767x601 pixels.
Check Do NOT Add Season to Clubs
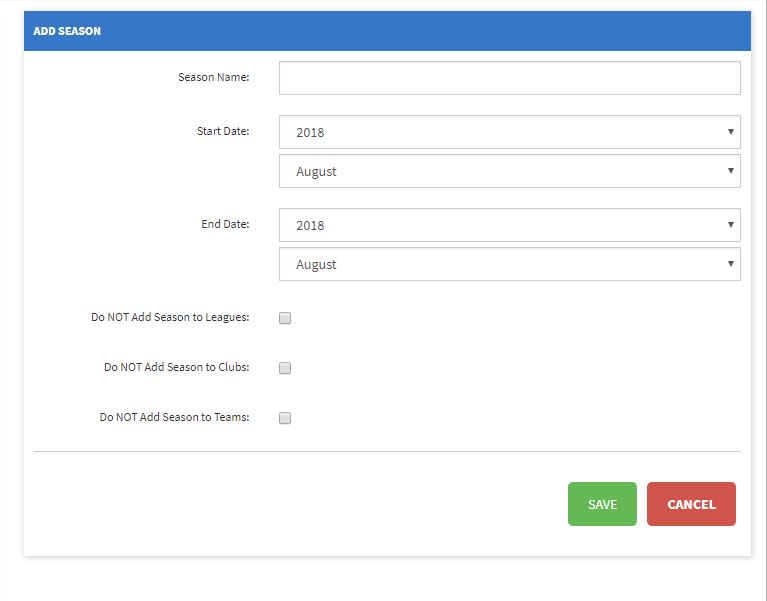pos(285,368)
